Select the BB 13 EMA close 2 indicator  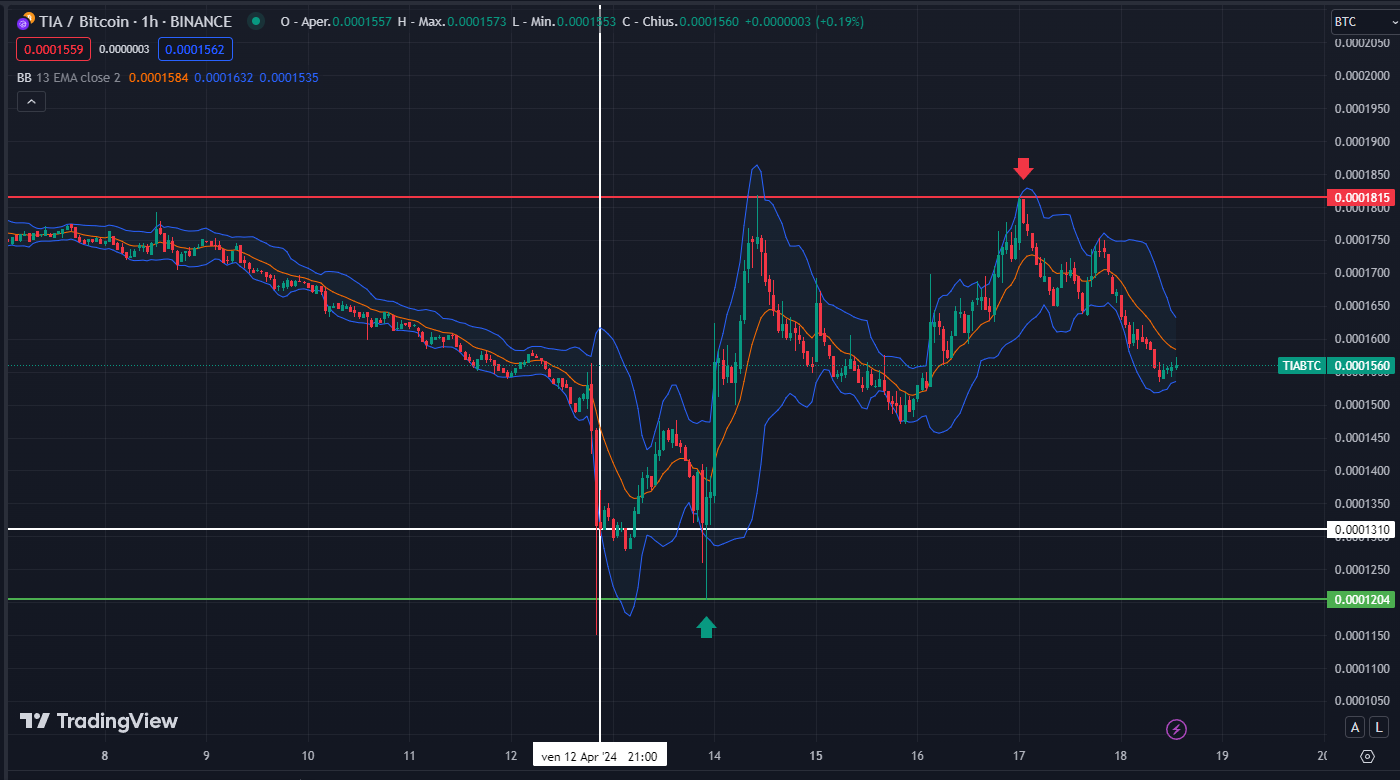point(69,77)
